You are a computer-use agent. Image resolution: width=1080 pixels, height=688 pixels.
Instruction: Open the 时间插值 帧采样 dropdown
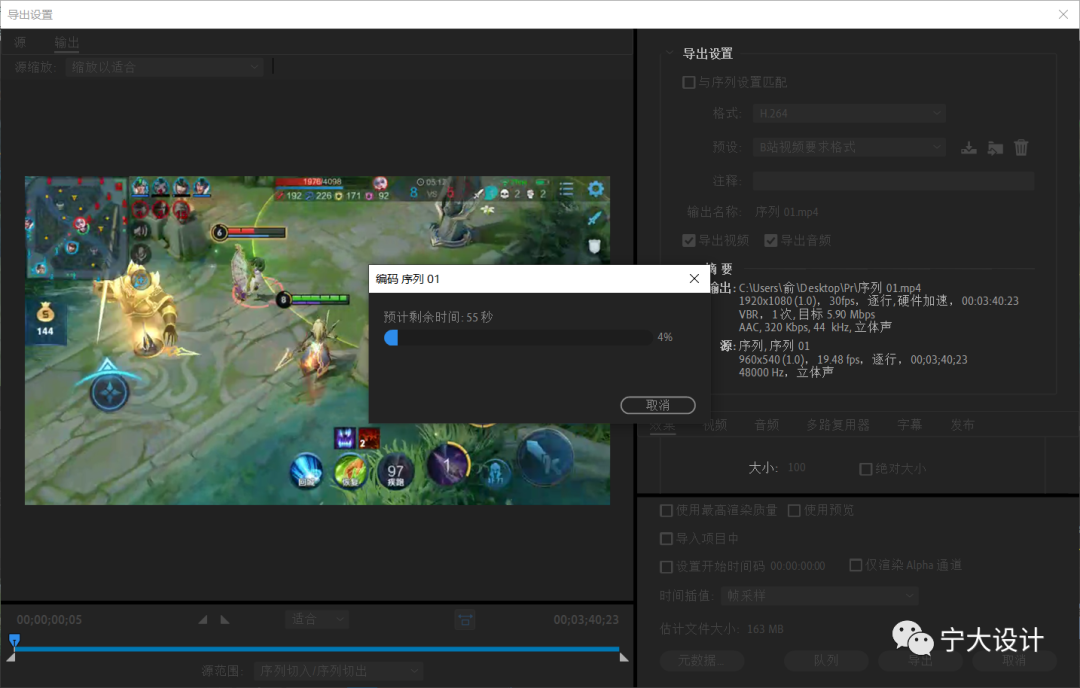point(820,595)
